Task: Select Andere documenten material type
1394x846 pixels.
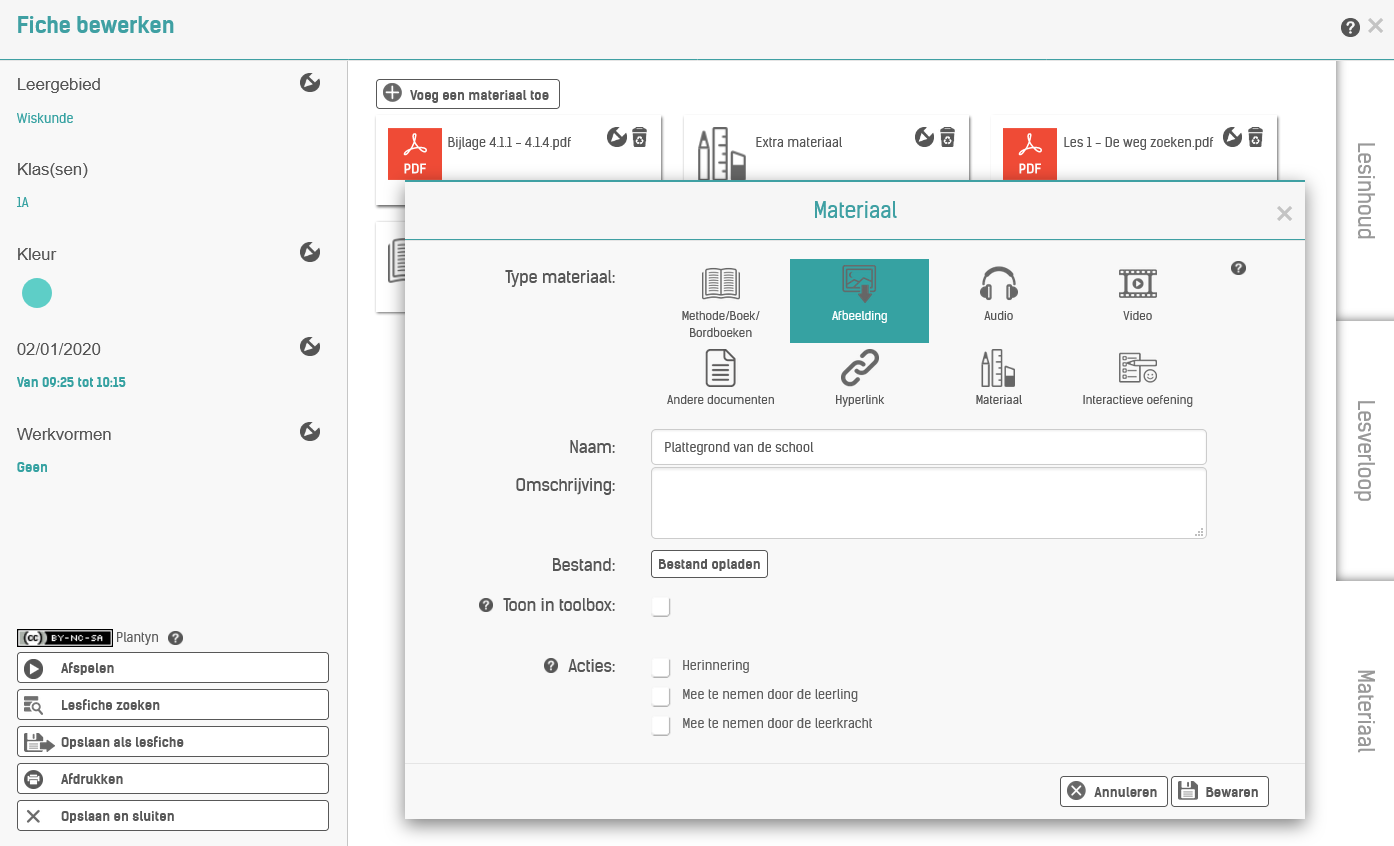Action: tap(720, 378)
